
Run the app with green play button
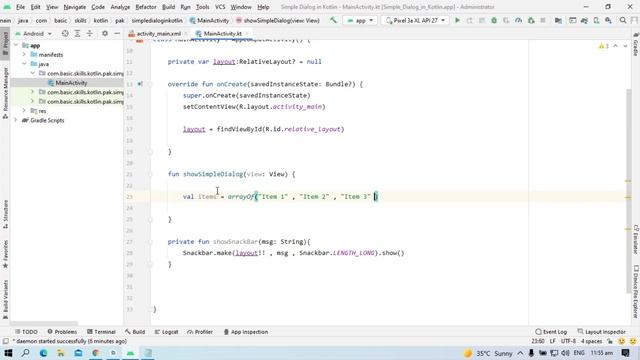(x=458, y=20)
